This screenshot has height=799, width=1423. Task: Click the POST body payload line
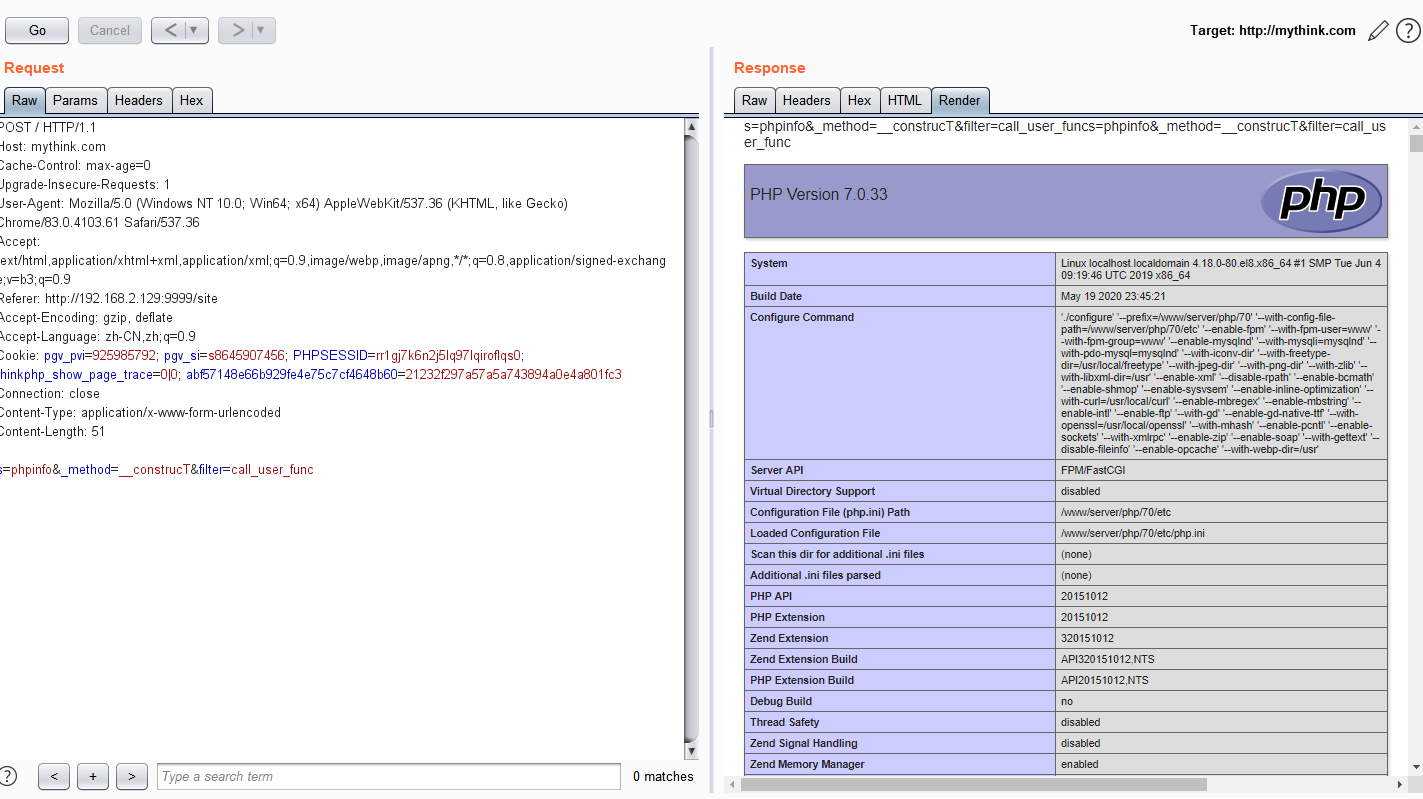point(157,469)
